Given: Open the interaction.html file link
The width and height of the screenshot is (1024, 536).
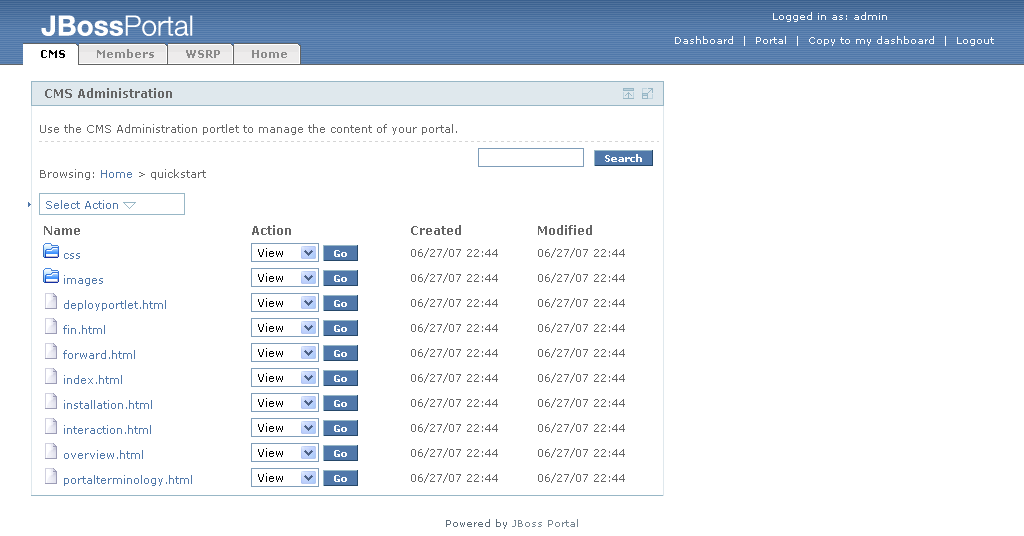Looking at the screenshot, I should pyautogui.click(x=107, y=430).
